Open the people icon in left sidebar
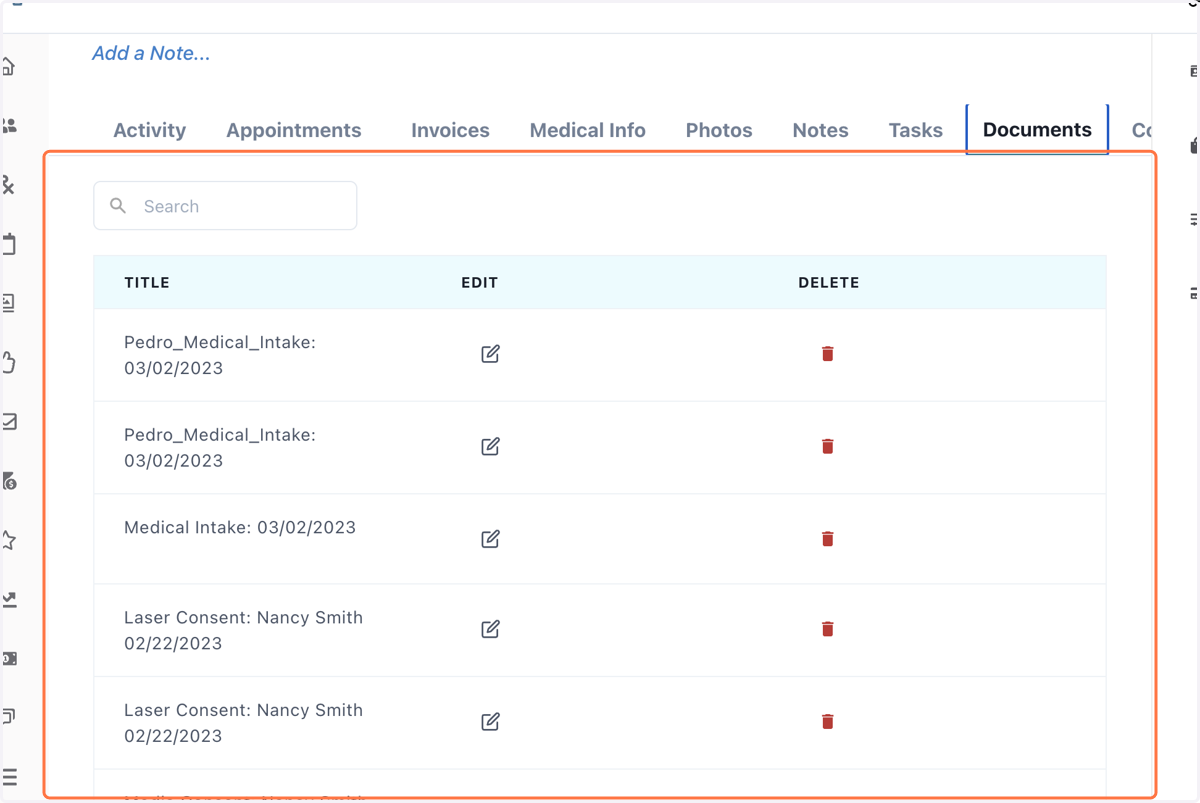Viewport: 1200px width, 803px height. [x=9, y=126]
